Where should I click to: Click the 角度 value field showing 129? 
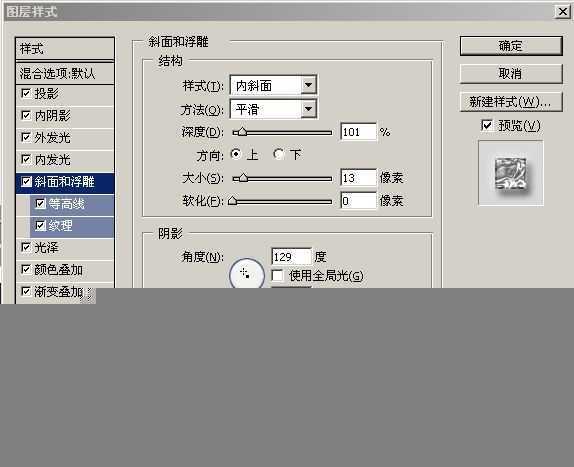(292, 257)
